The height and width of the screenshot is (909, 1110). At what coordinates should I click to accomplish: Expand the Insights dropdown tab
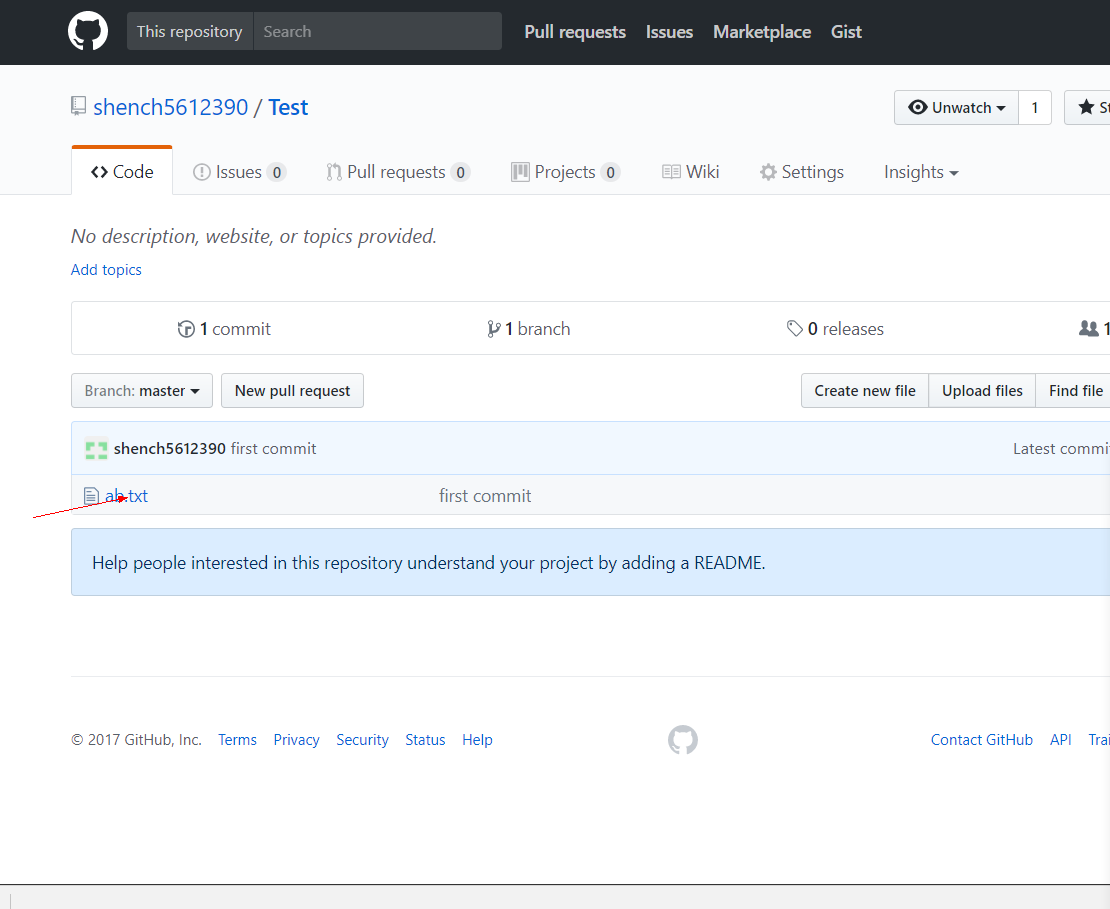pos(921,172)
